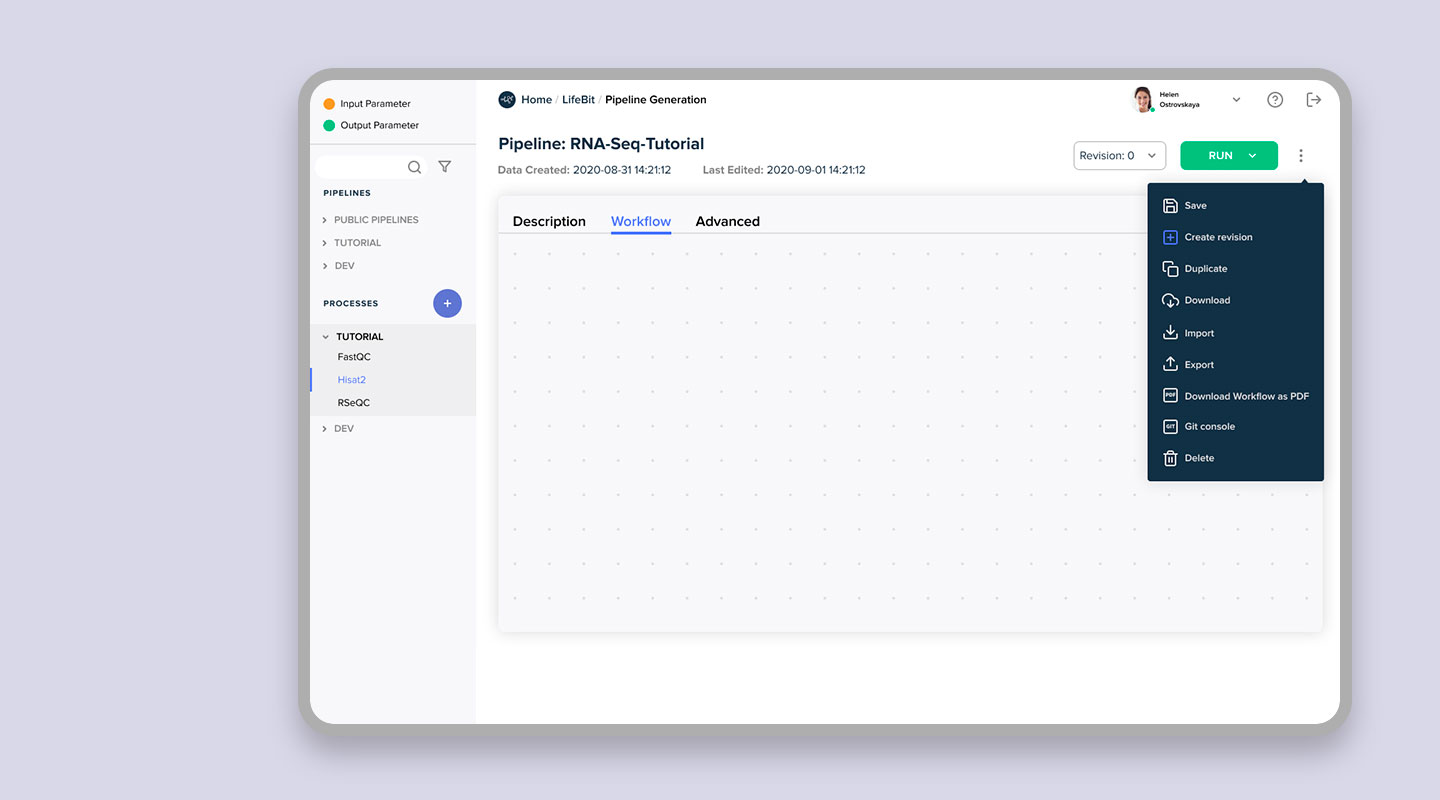Go to LifeBit breadcrumb link
1440x800 pixels.
(578, 100)
